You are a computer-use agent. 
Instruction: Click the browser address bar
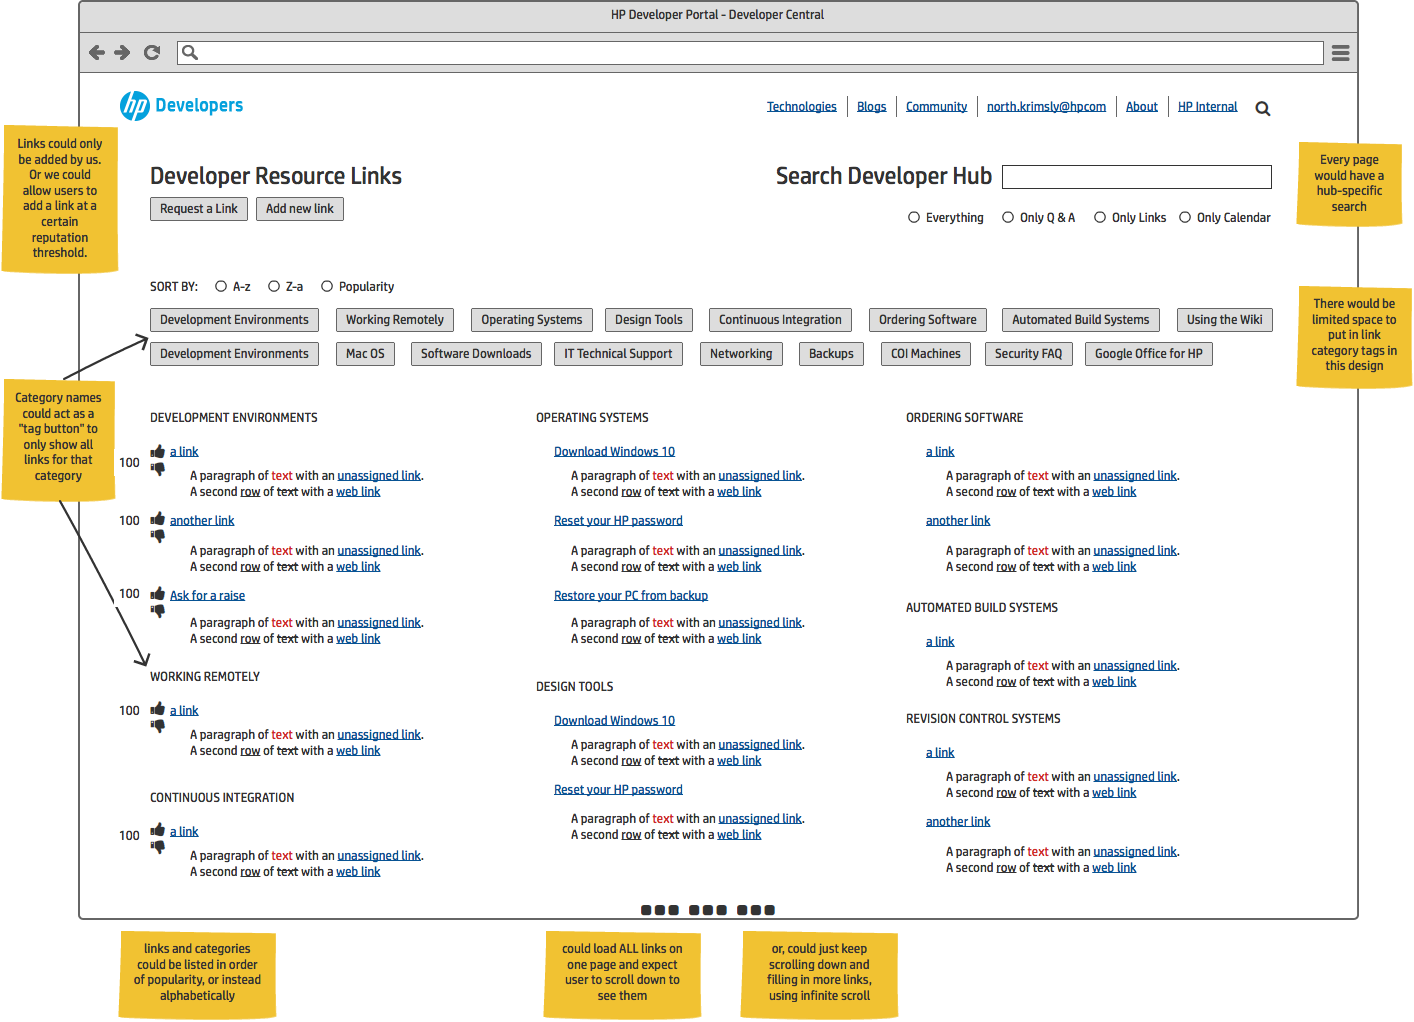coord(750,53)
